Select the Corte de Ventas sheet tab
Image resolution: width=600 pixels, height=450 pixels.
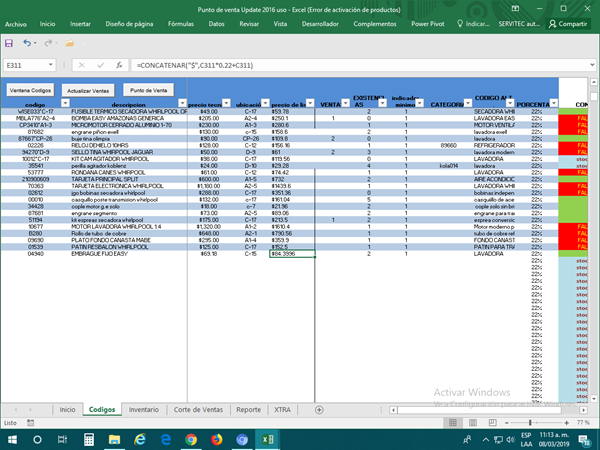198,410
